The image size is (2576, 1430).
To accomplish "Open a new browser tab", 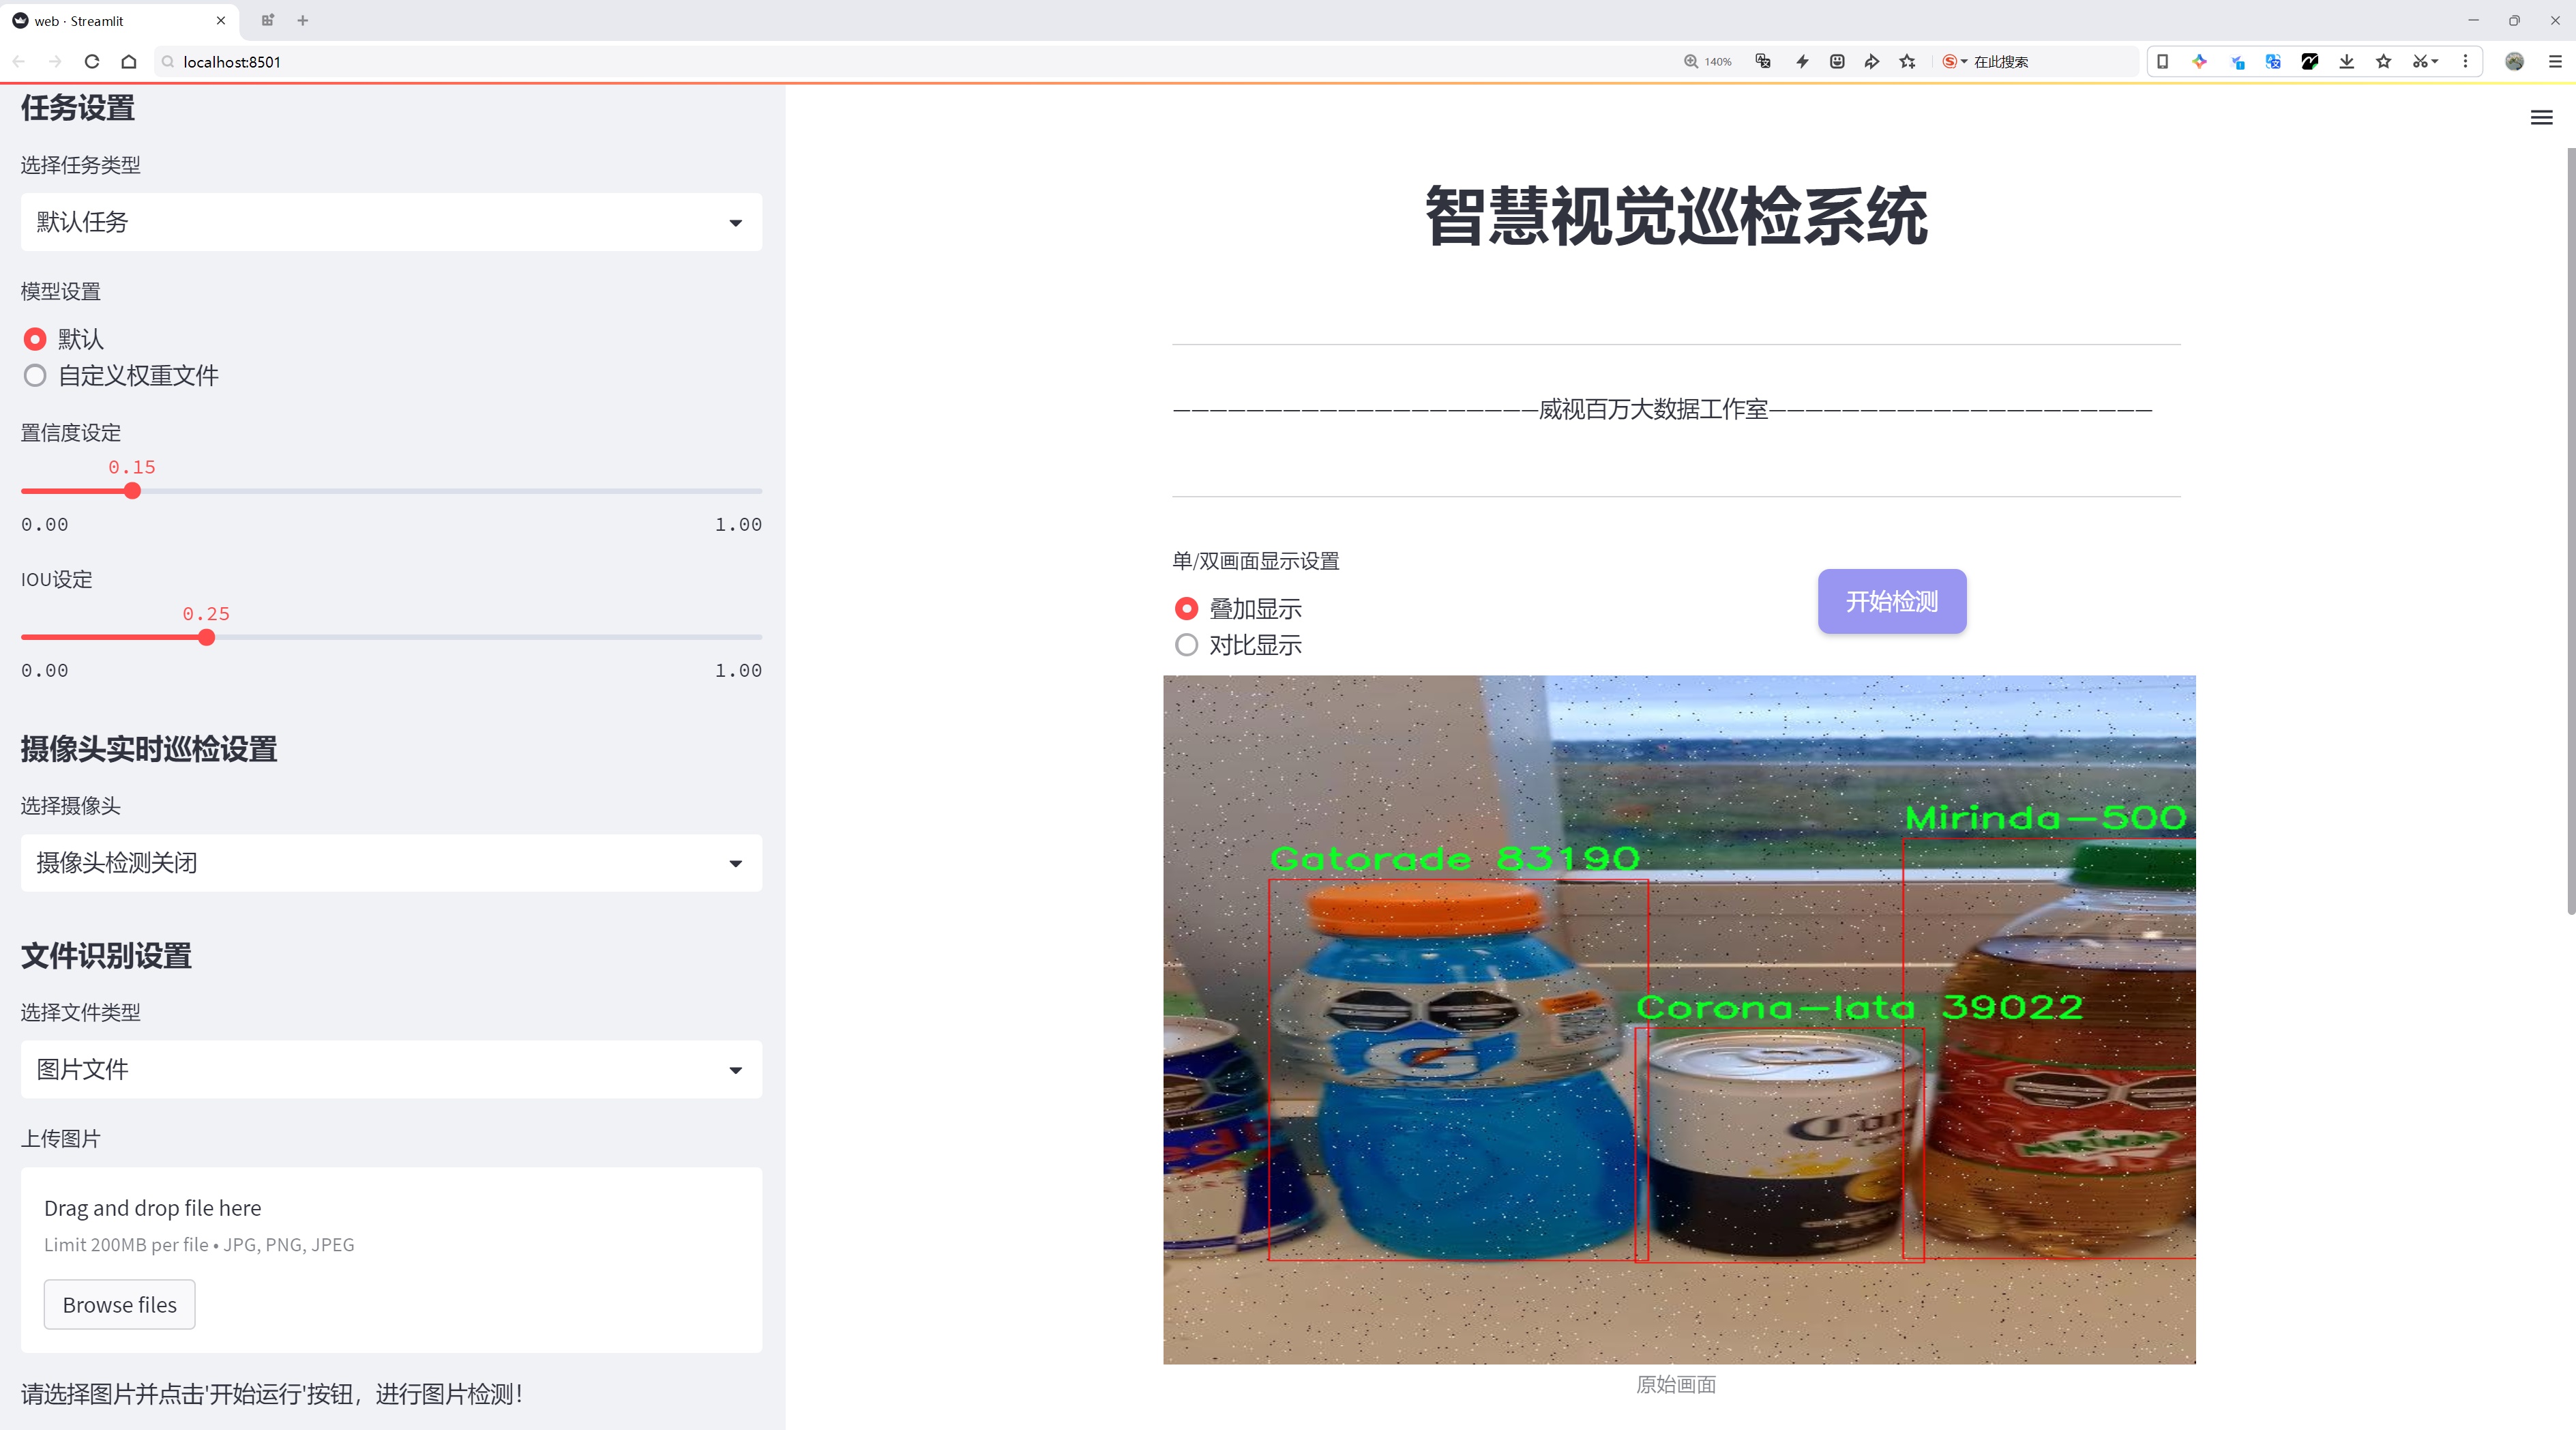I will coord(303,20).
